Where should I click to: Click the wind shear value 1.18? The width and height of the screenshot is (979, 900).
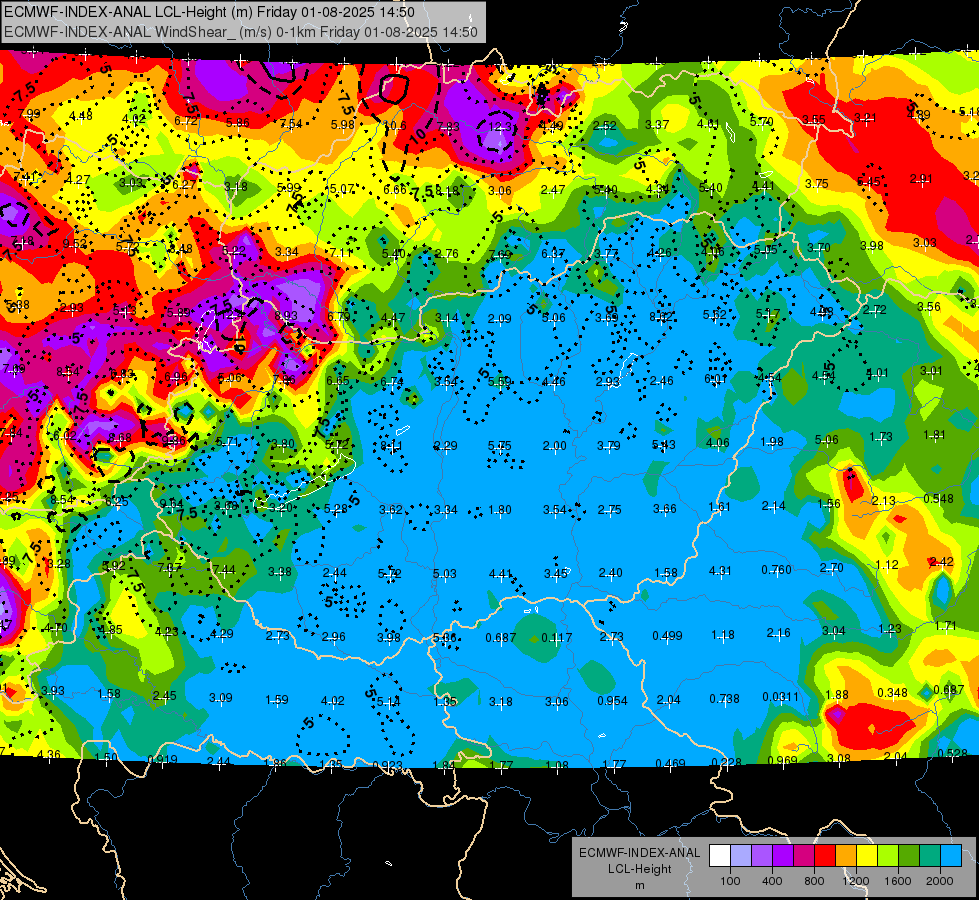[722, 635]
